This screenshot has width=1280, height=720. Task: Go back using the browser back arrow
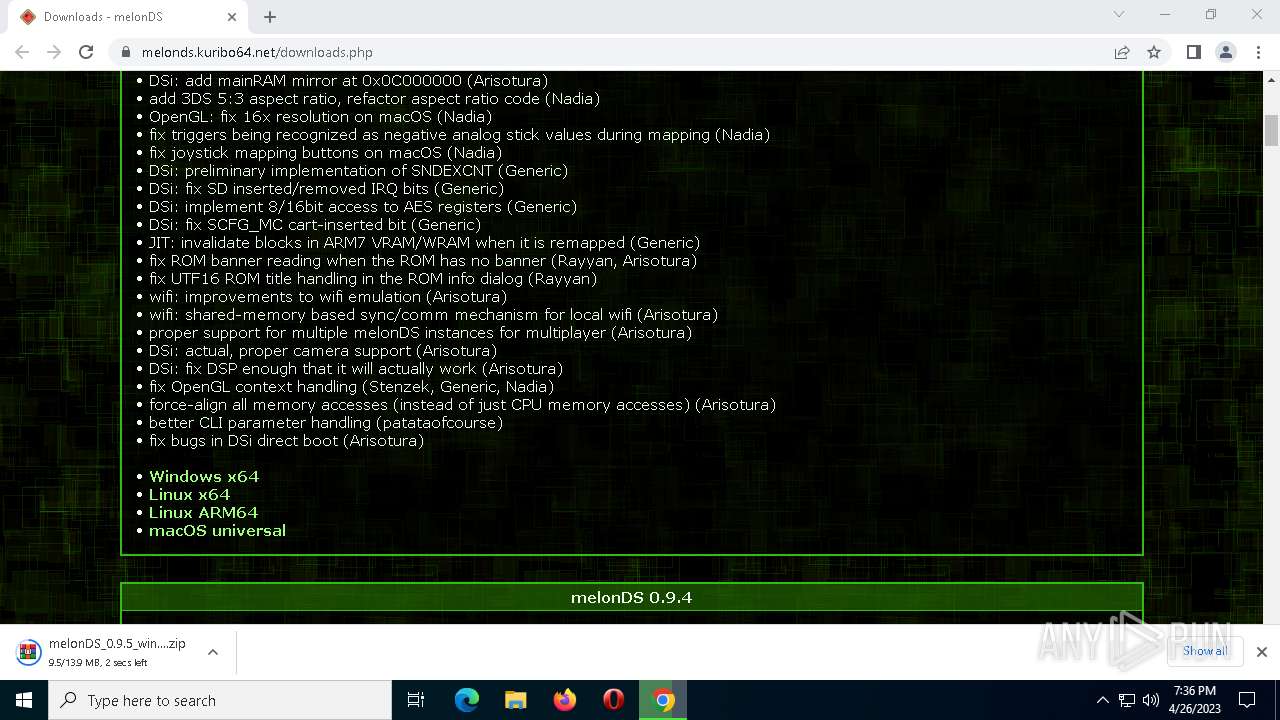22,52
